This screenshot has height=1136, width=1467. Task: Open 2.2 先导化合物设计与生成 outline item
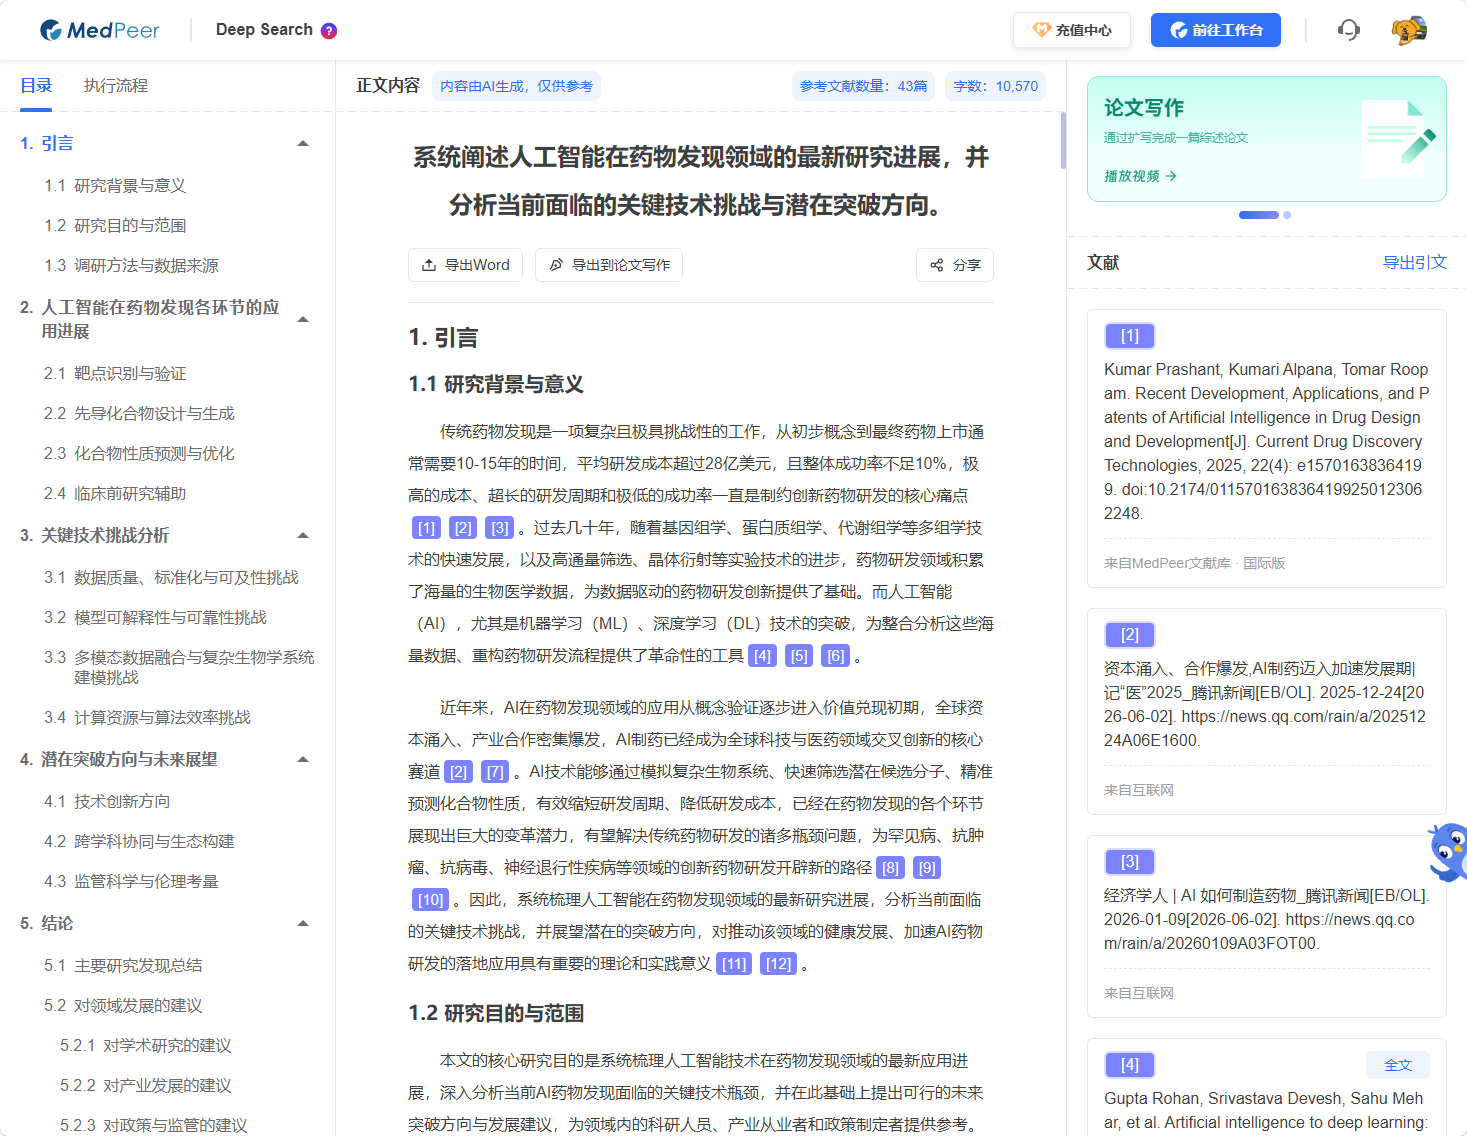pyautogui.click(x=139, y=413)
